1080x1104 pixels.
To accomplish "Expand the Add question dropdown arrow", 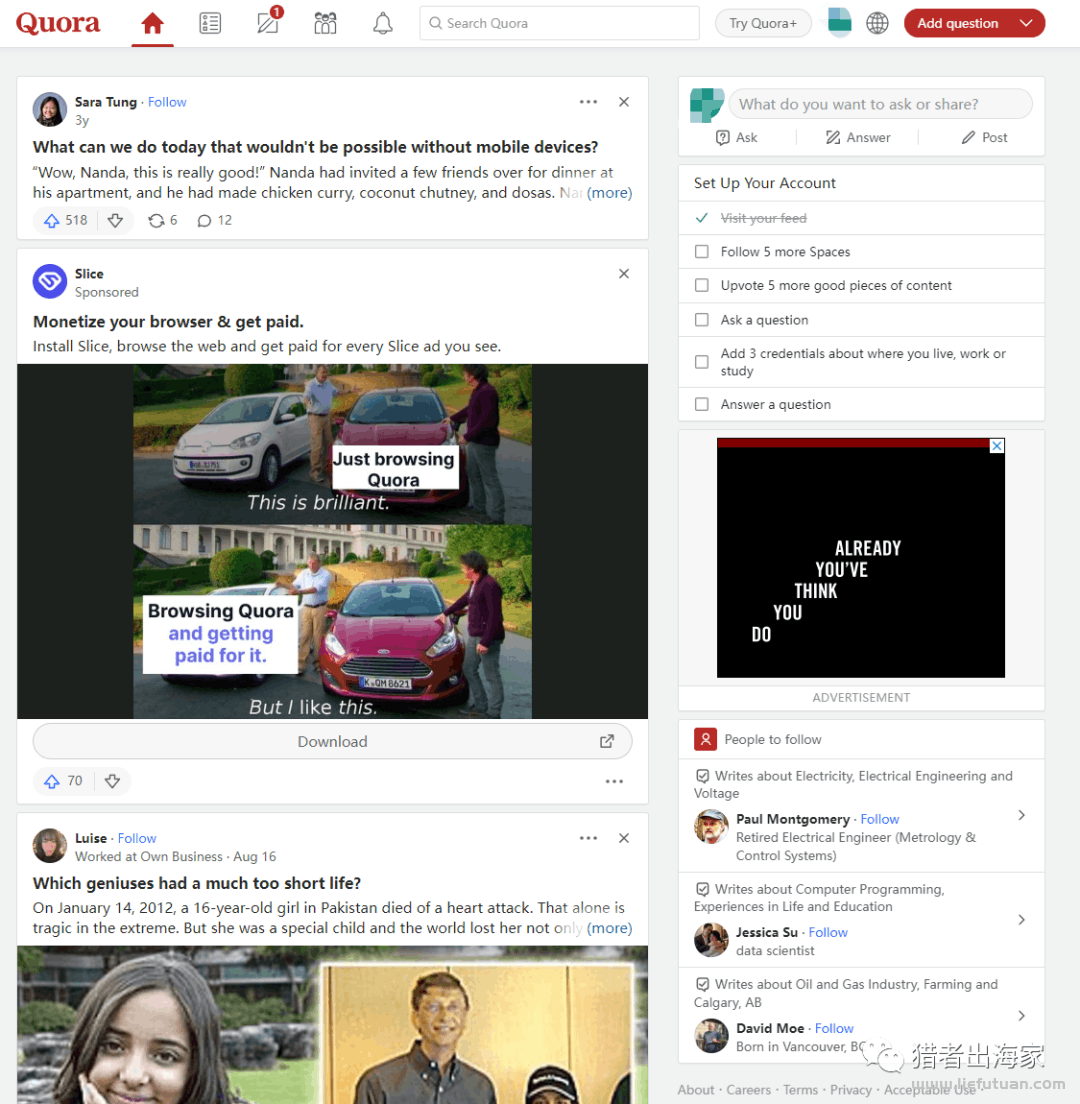I will tap(1026, 23).
